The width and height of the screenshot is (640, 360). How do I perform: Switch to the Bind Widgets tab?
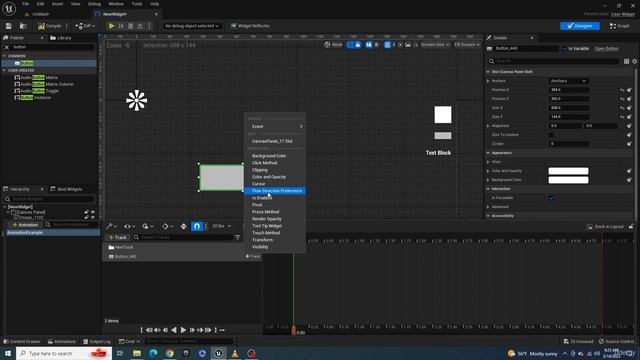[x=67, y=189]
